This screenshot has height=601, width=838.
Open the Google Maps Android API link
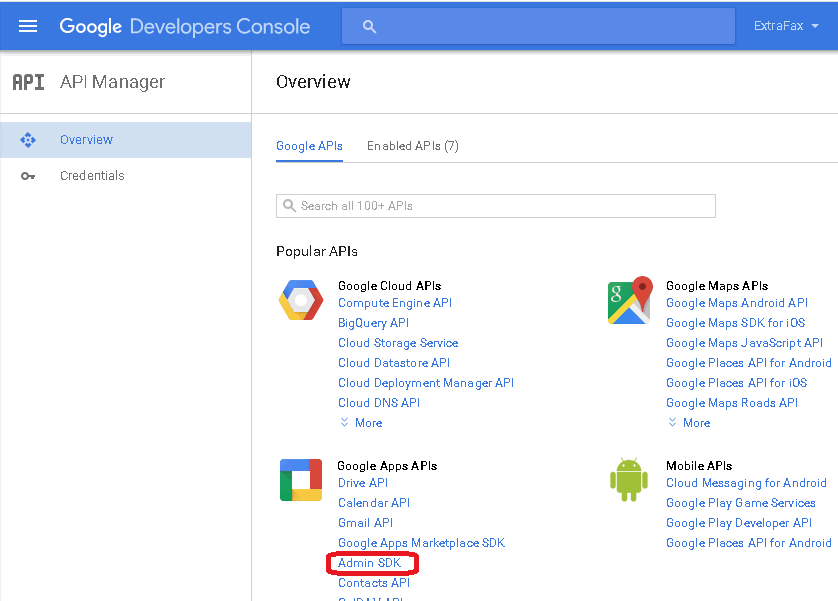click(737, 303)
